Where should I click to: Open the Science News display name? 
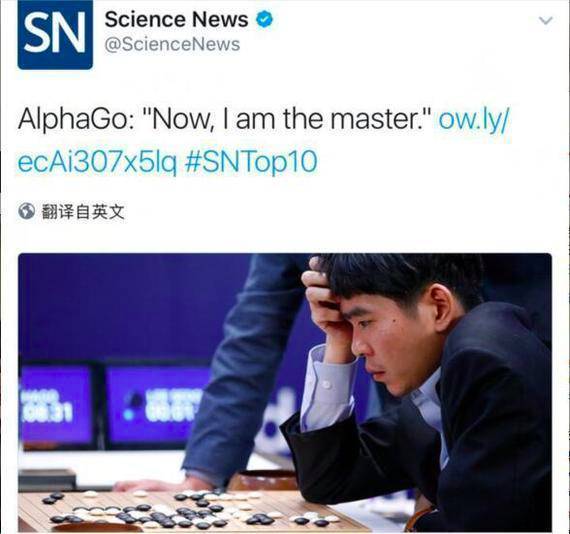(x=176, y=19)
